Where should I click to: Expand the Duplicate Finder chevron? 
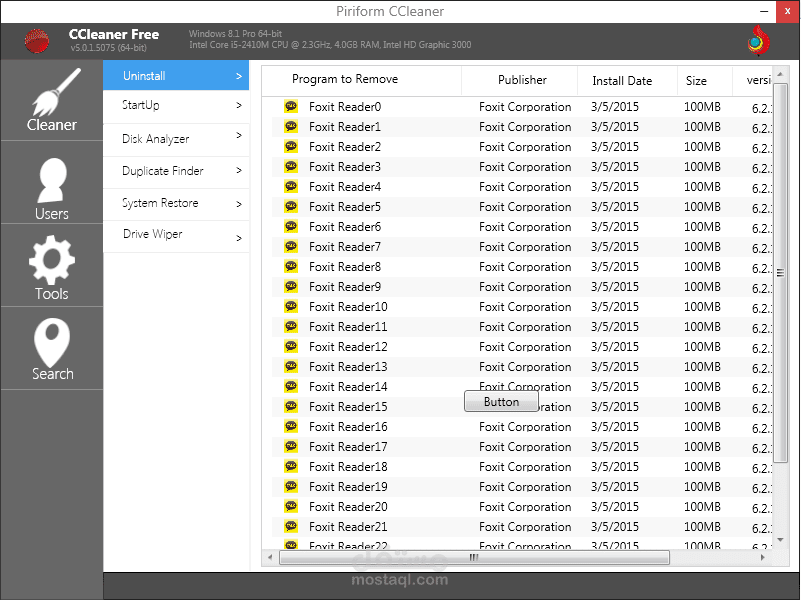pyautogui.click(x=240, y=171)
